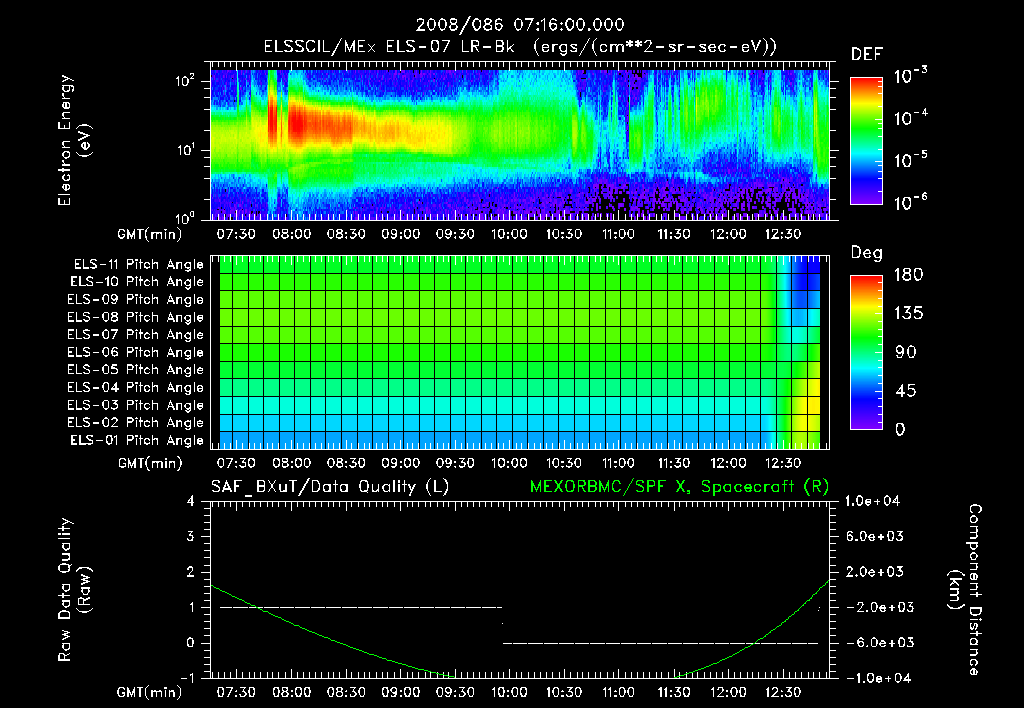Select the DEF legend label
Viewport: 1024px width, 708px height.
[x=867, y=54]
